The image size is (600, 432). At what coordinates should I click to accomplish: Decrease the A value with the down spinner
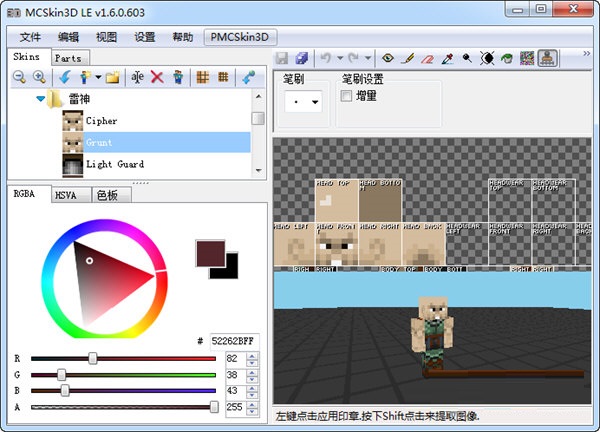coord(252,411)
